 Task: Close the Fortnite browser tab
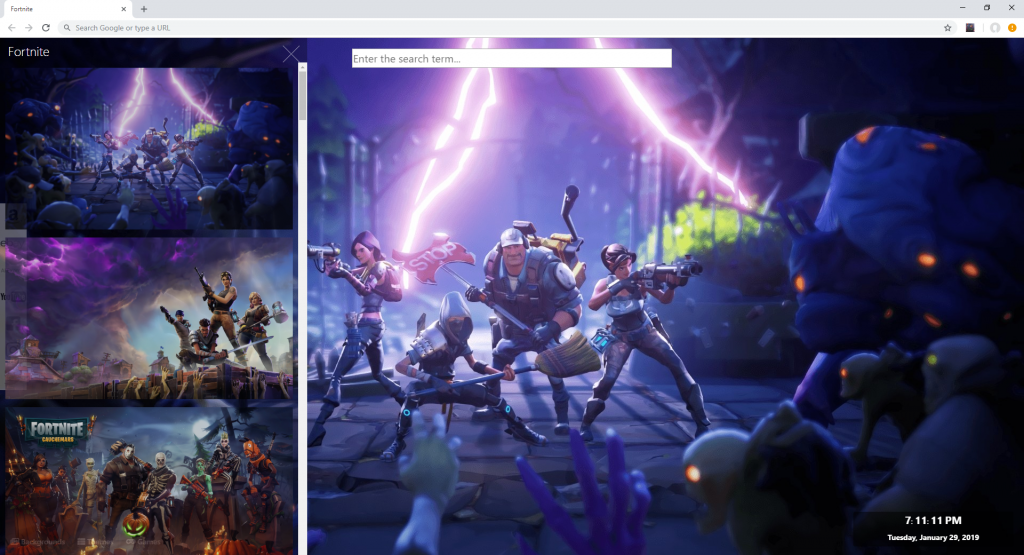click(123, 9)
